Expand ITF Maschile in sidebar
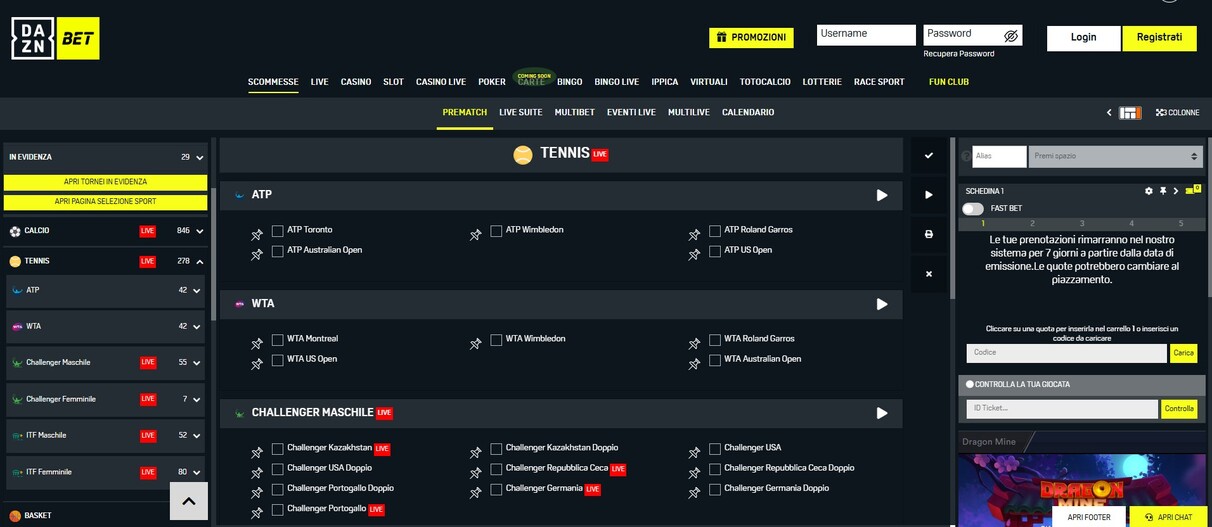This screenshot has width=1212, height=527. tap(105, 435)
